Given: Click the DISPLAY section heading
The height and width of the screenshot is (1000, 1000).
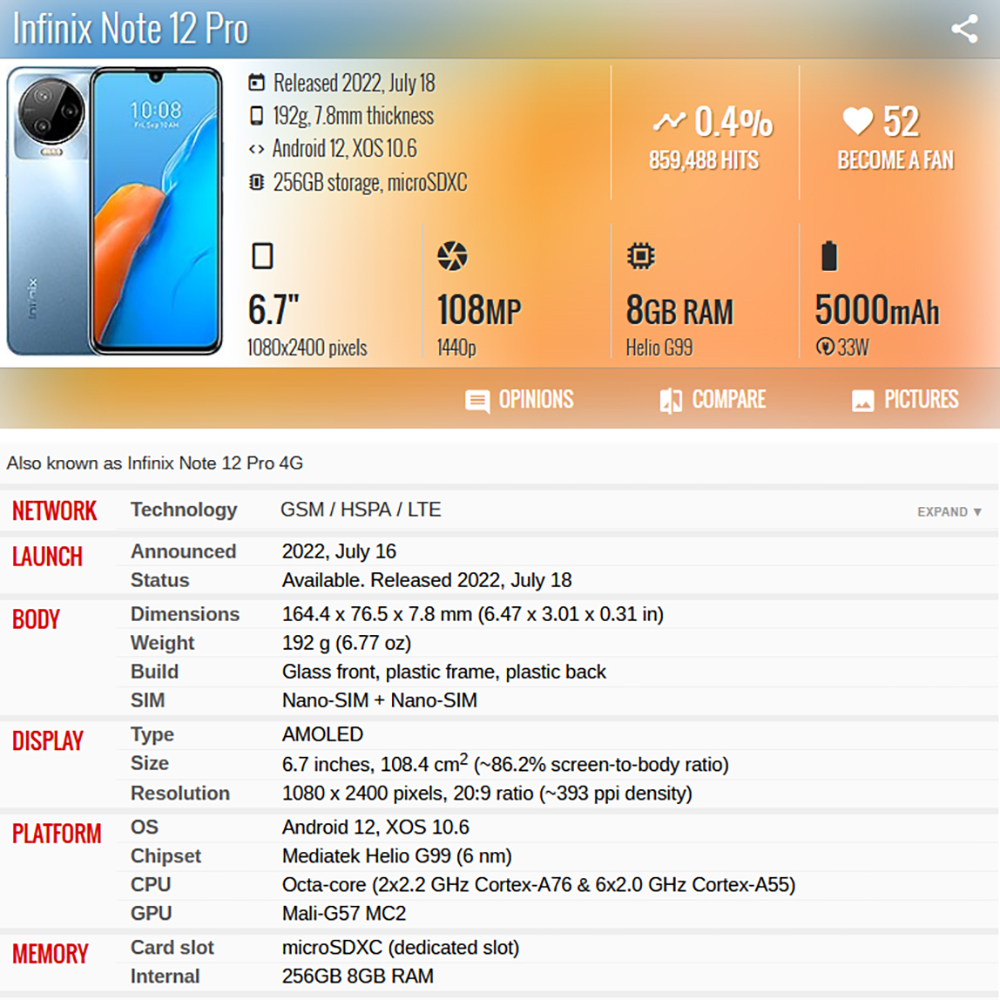Looking at the screenshot, I should click(48, 741).
